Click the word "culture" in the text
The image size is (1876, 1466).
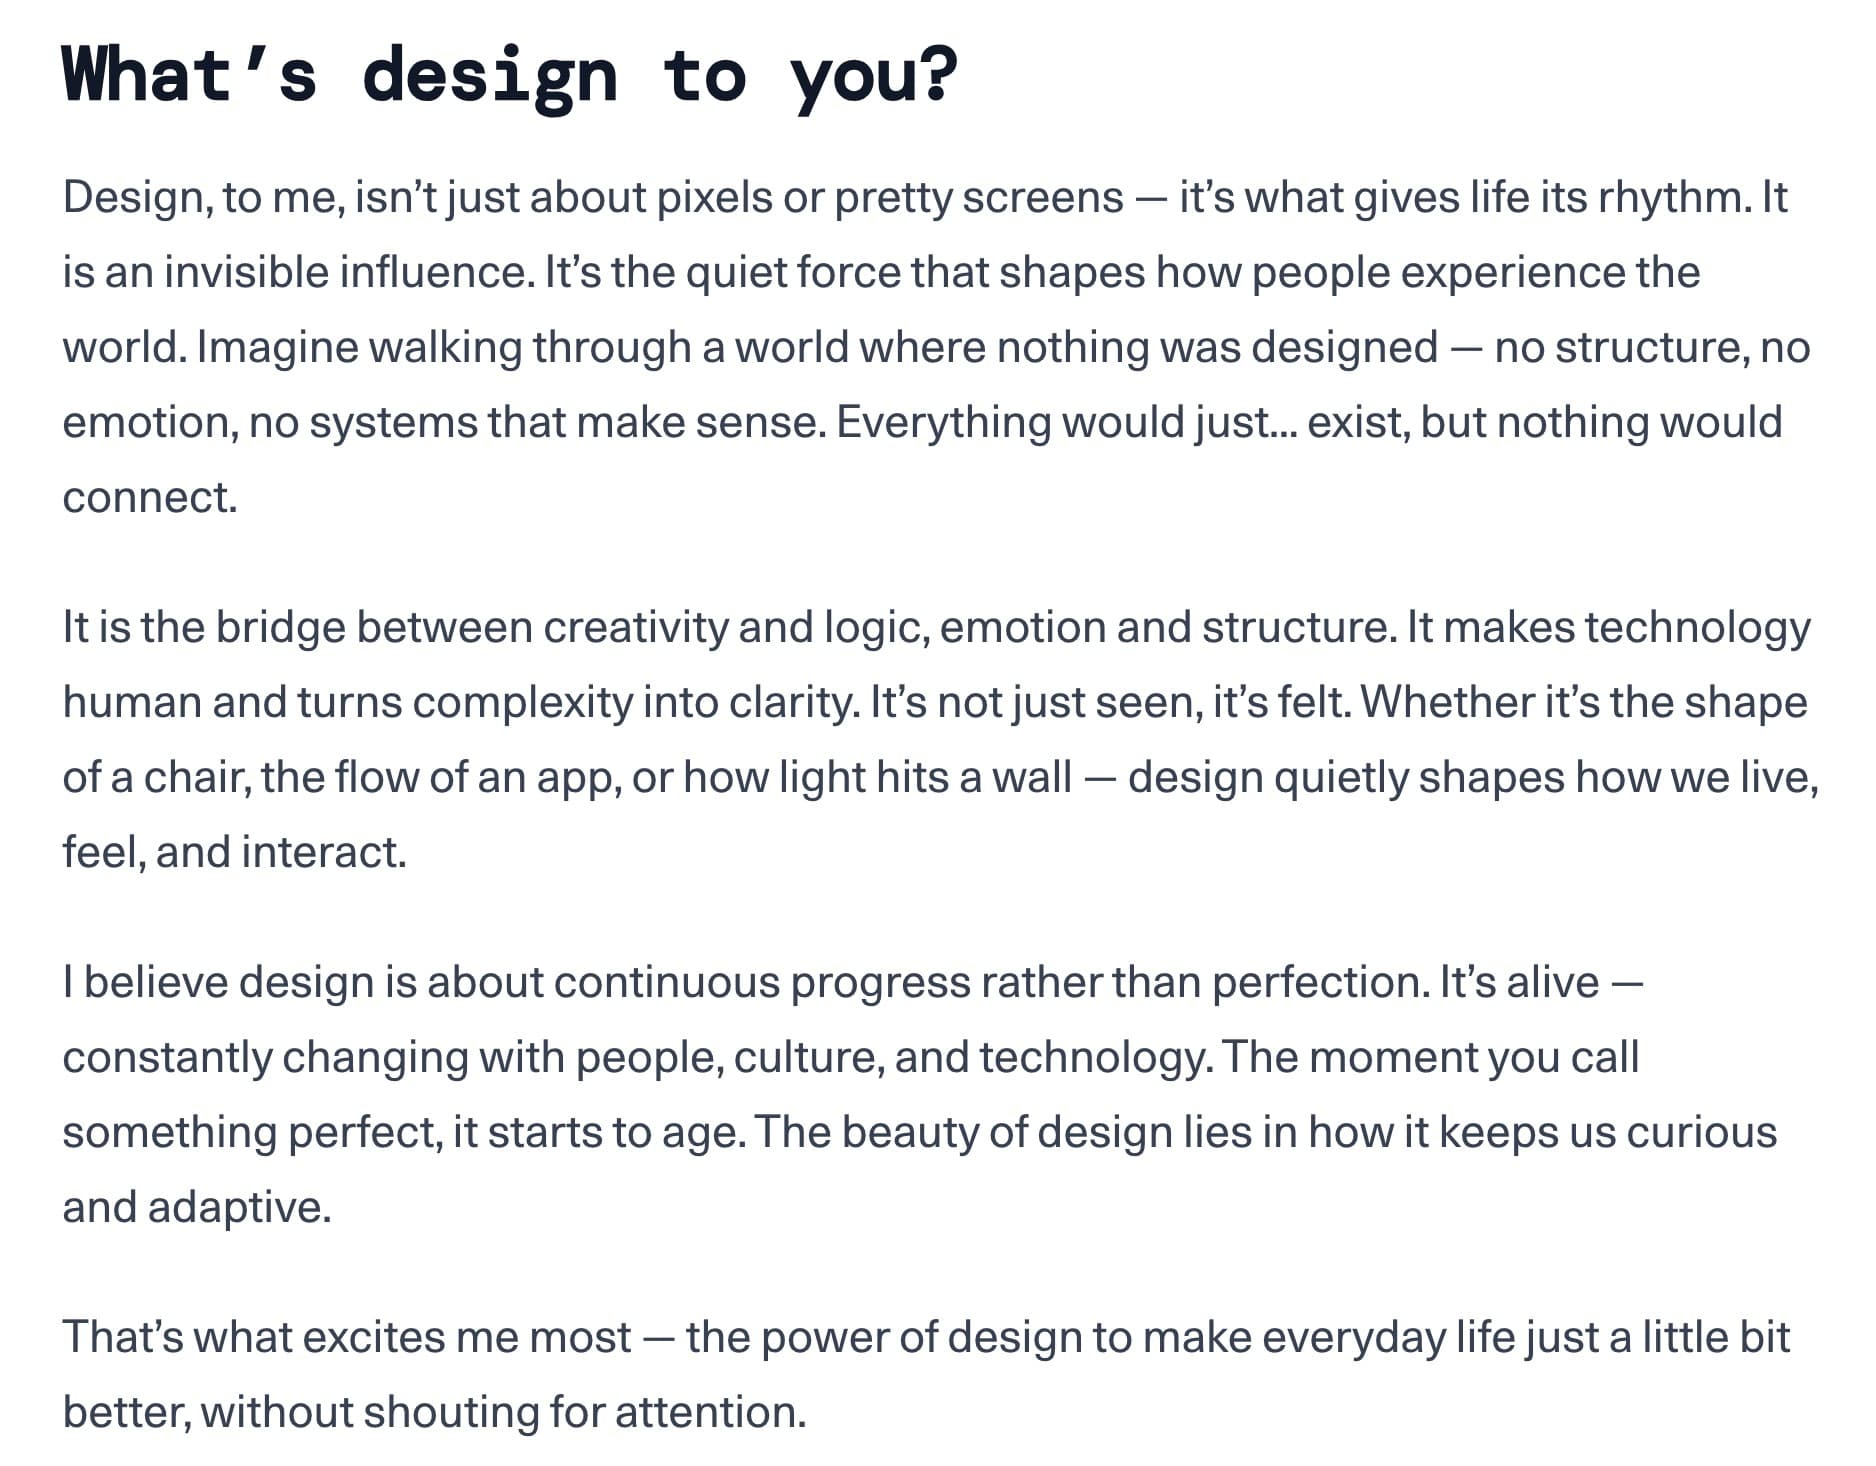(806, 1058)
